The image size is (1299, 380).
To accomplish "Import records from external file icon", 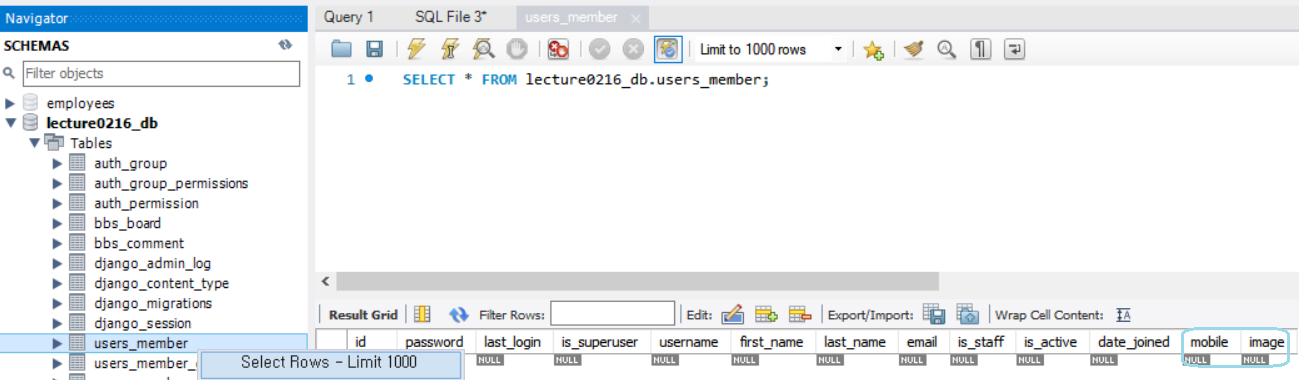I will pyautogui.click(x=967, y=314).
